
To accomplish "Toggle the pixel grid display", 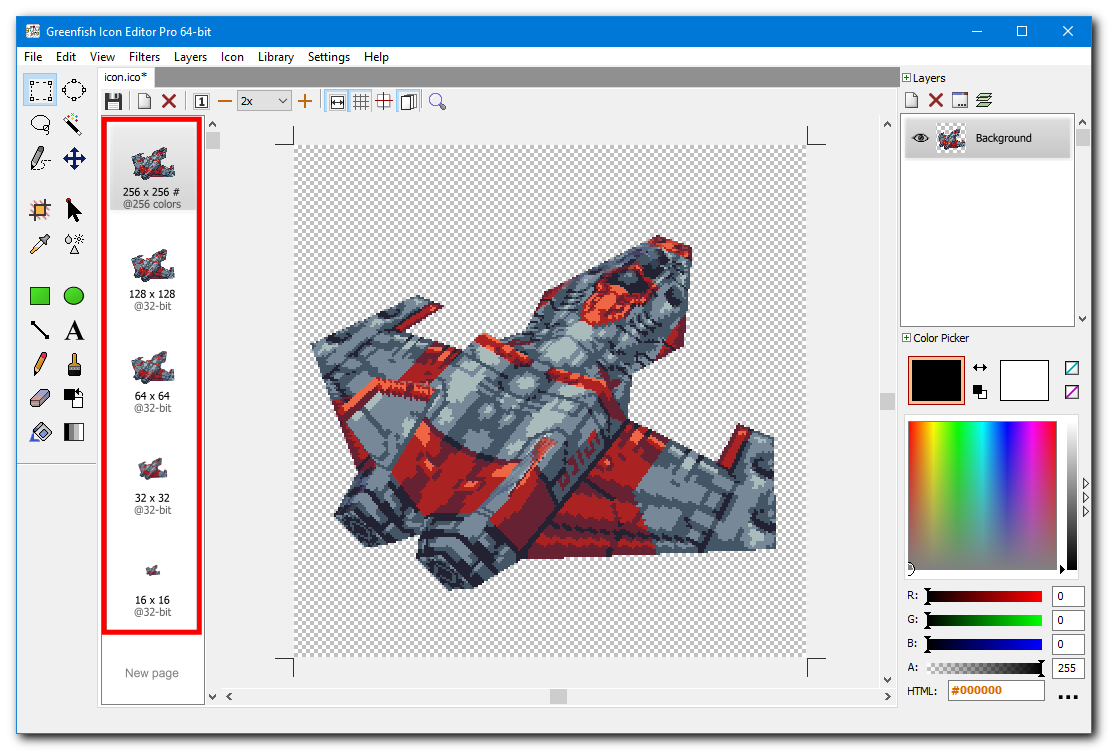I will pyautogui.click(x=361, y=100).
